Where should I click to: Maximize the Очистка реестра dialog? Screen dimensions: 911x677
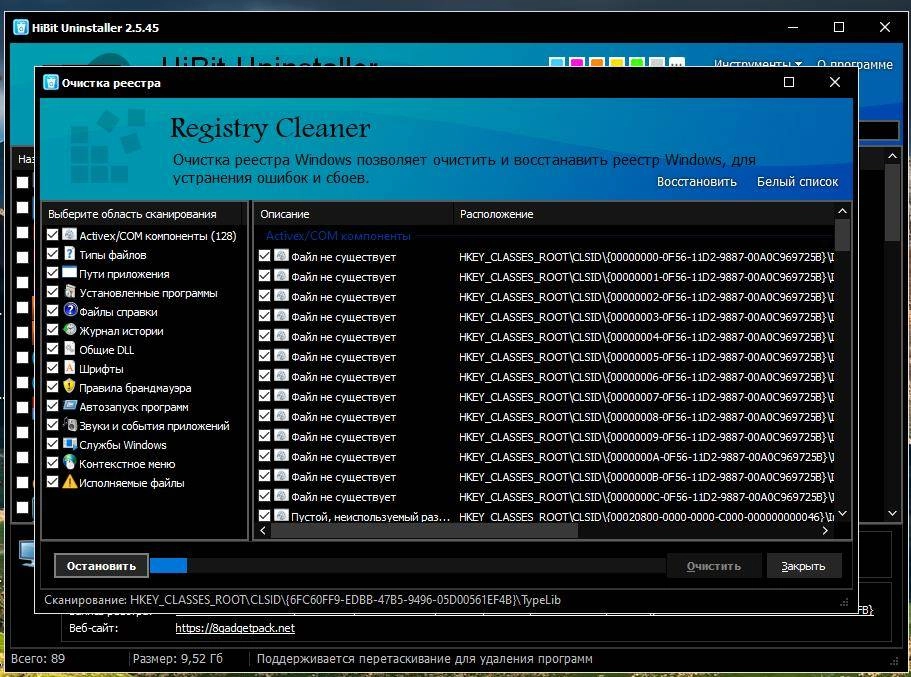click(789, 82)
